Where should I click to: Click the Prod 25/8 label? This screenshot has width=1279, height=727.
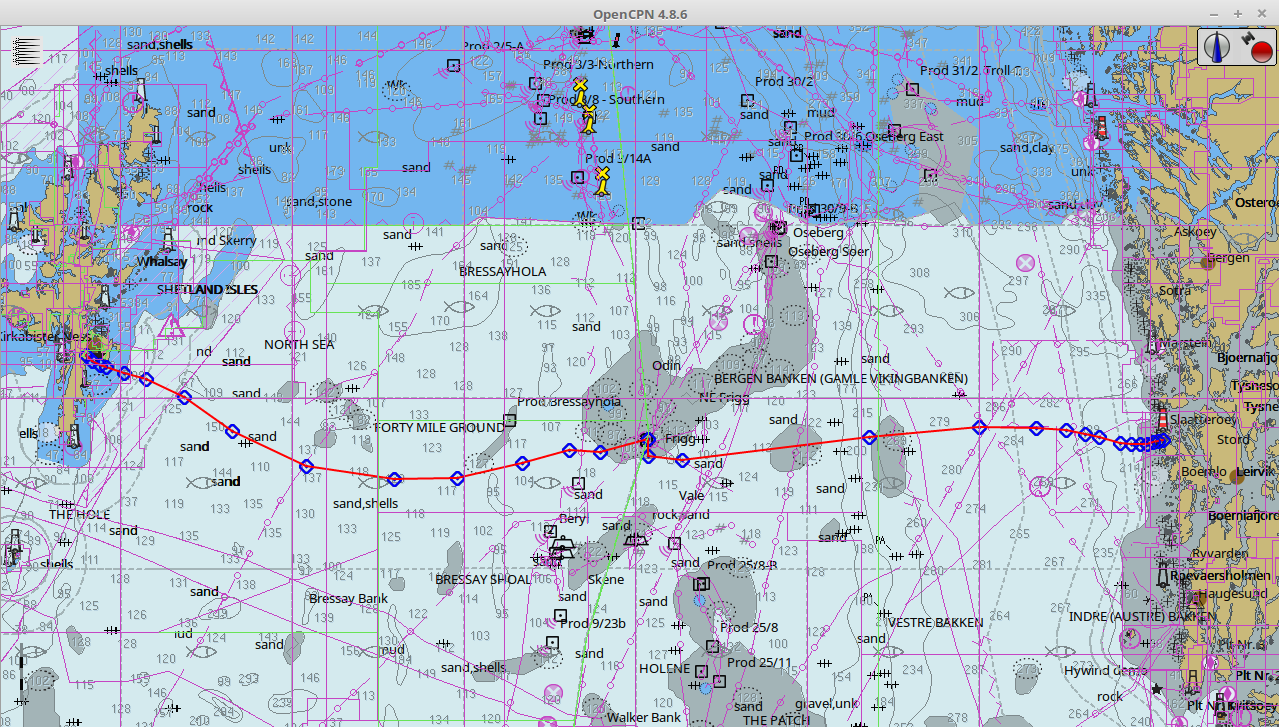pyautogui.click(x=749, y=628)
